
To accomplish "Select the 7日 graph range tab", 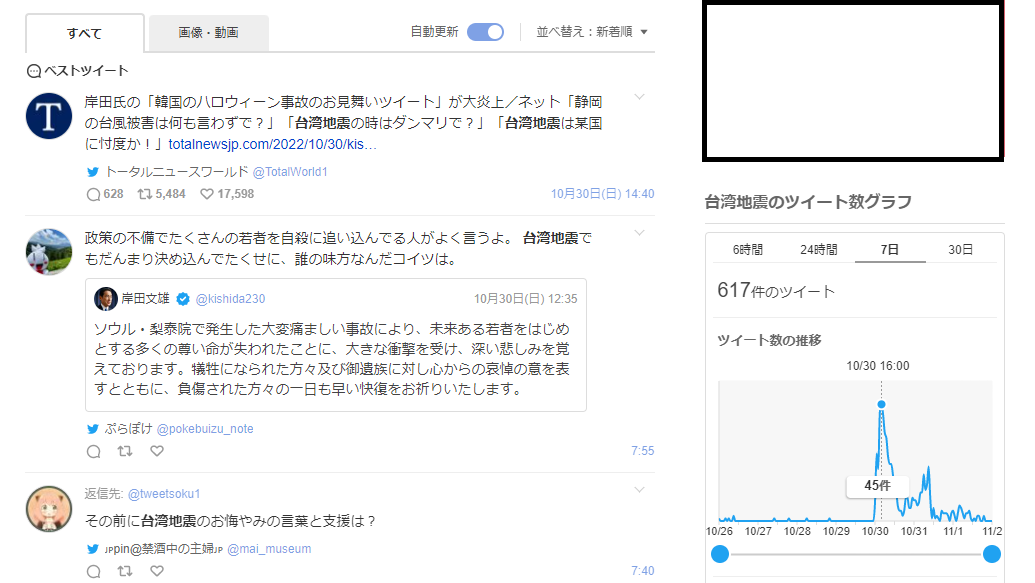I will (890, 250).
